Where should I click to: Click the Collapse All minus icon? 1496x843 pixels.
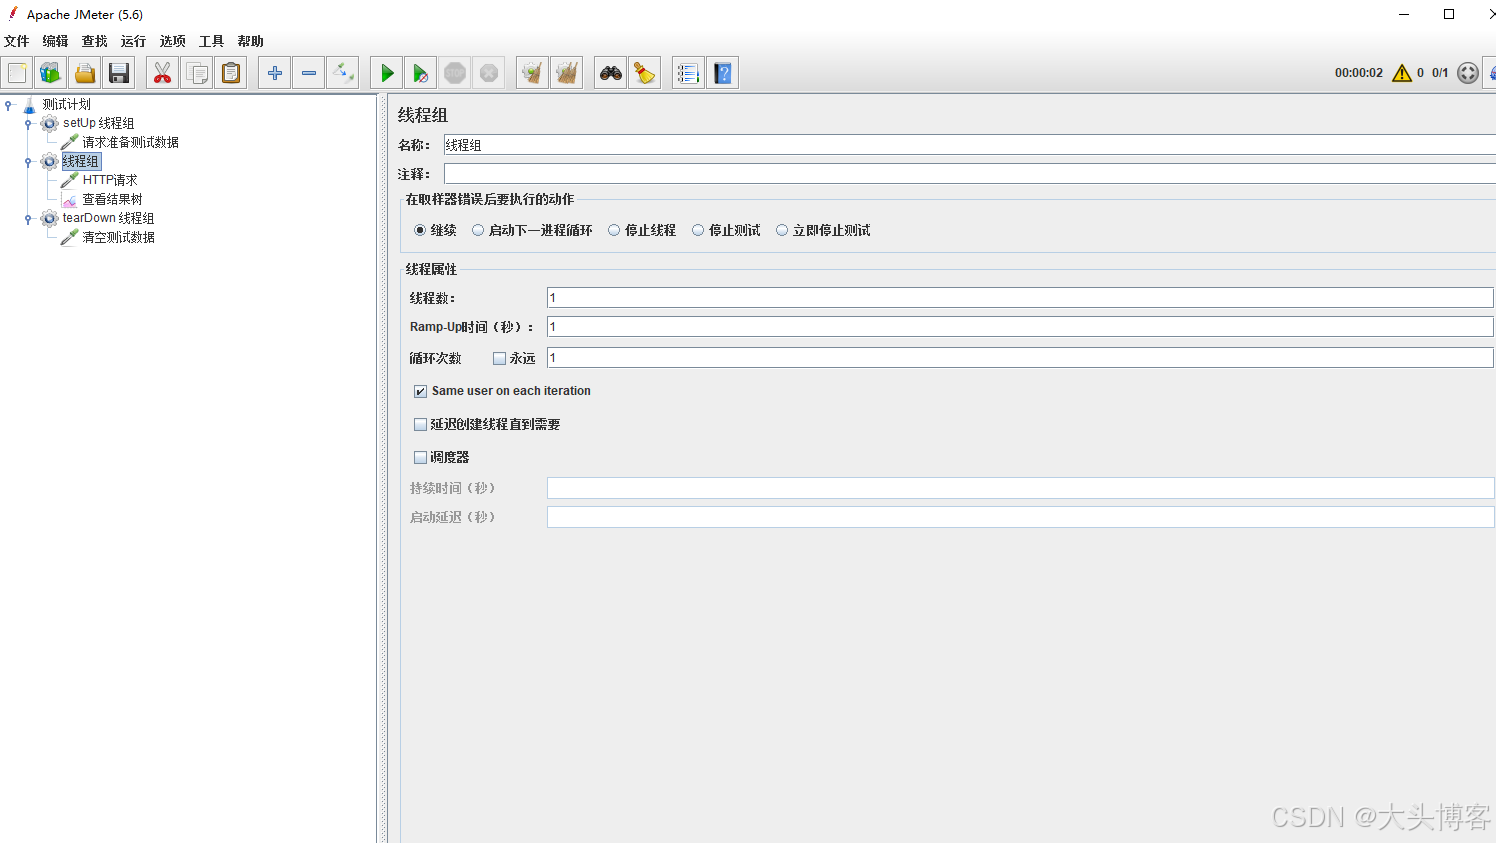pos(309,73)
